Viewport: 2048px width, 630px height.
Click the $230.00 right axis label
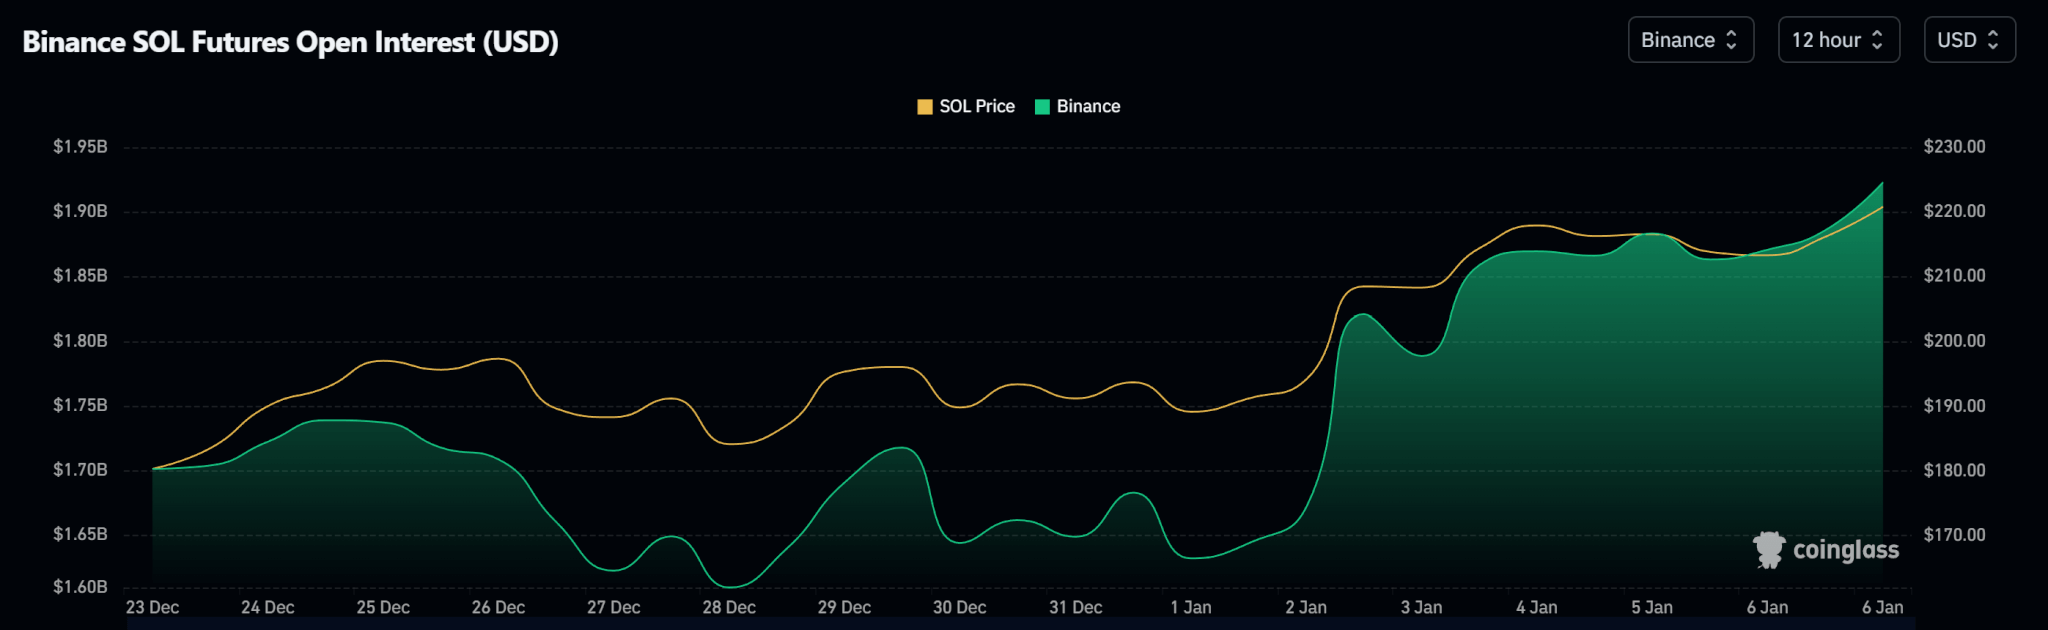(x=1954, y=147)
